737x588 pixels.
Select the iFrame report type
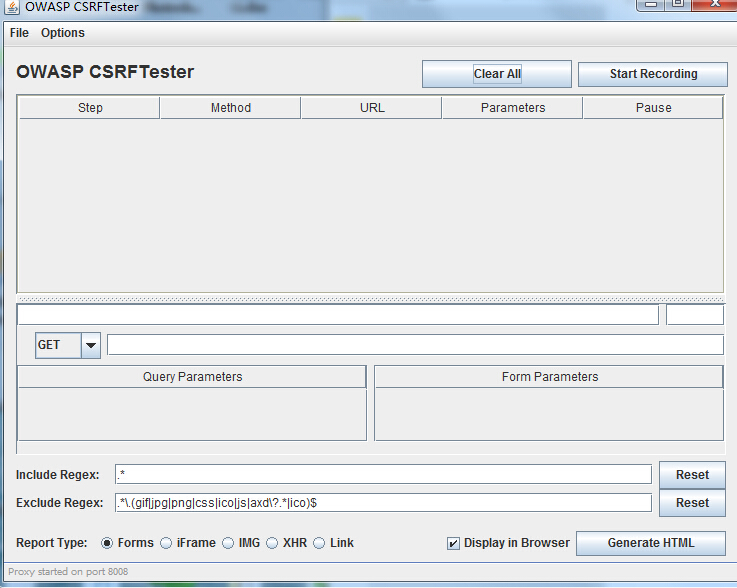pyautogui.click(x=166, y=543)
